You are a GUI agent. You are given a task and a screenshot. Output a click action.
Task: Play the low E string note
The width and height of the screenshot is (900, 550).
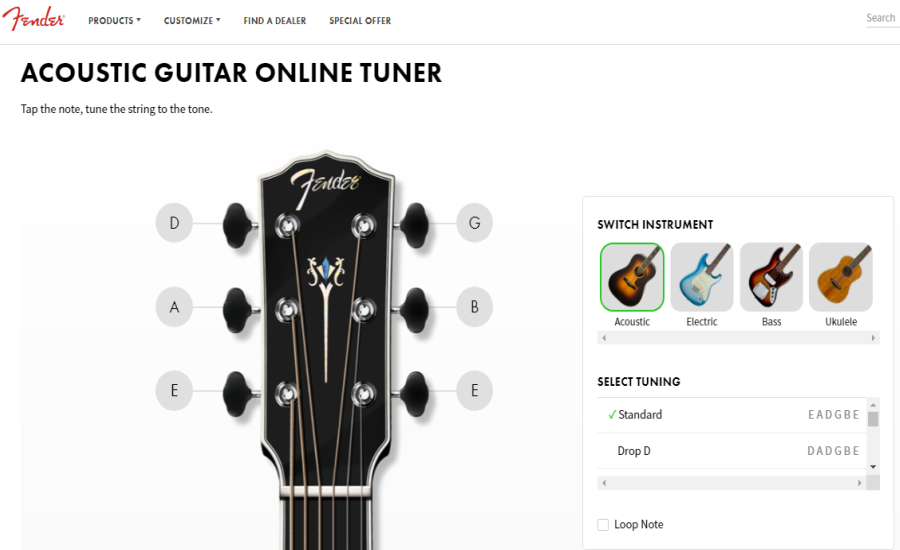click(x=174, y=391)
